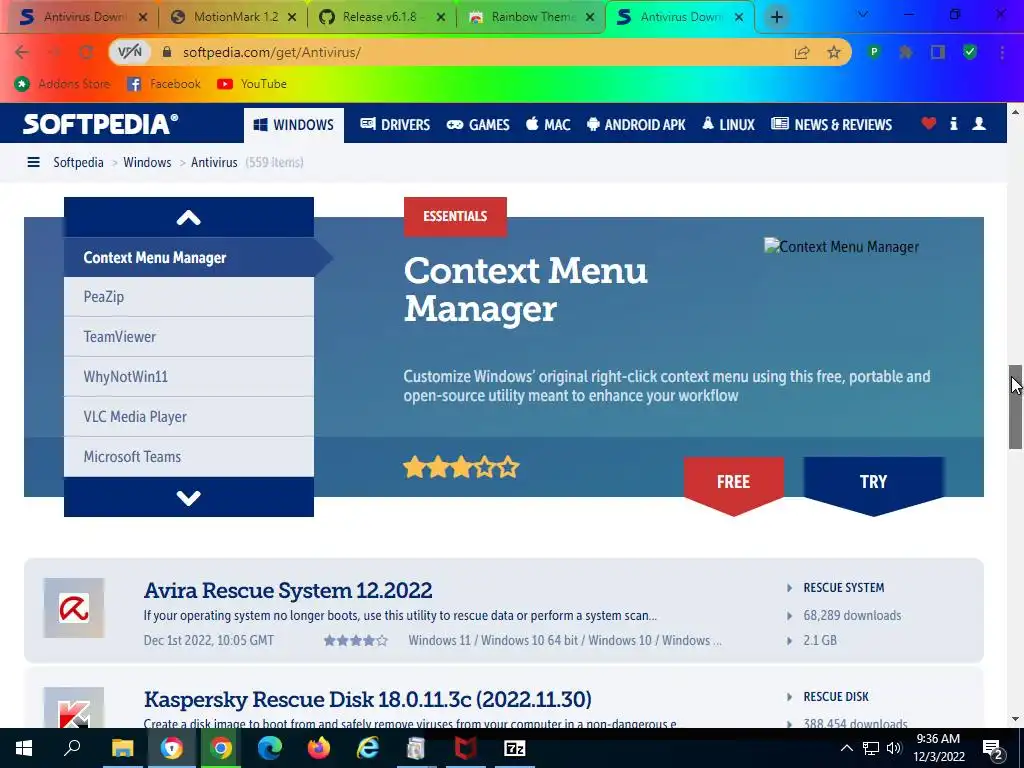Go back with the browser back arrow

coord(22,52)
